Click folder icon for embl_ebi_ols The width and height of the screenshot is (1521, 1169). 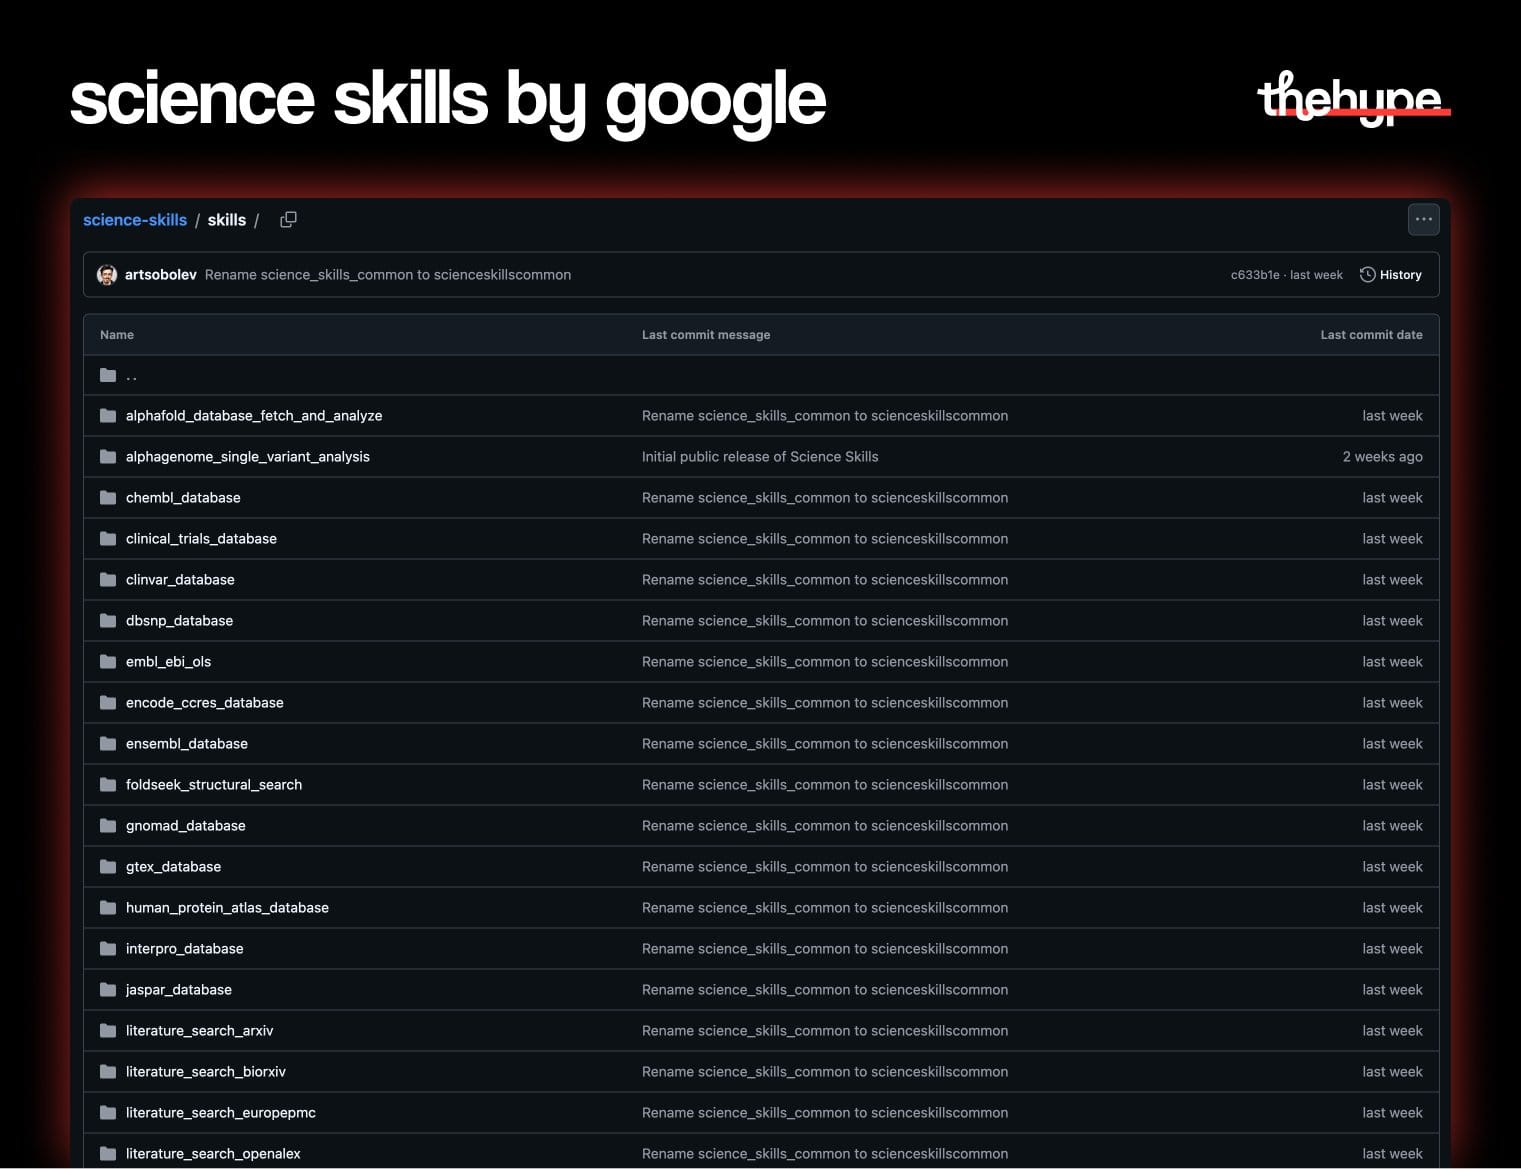(108, 662)
